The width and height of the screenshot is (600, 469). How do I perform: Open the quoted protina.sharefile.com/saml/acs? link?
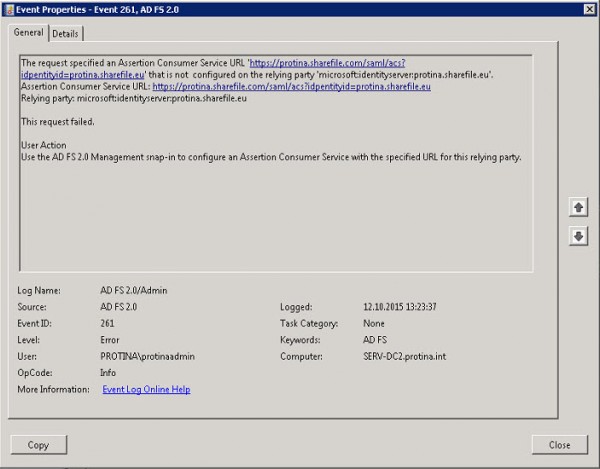coord(328,63)
